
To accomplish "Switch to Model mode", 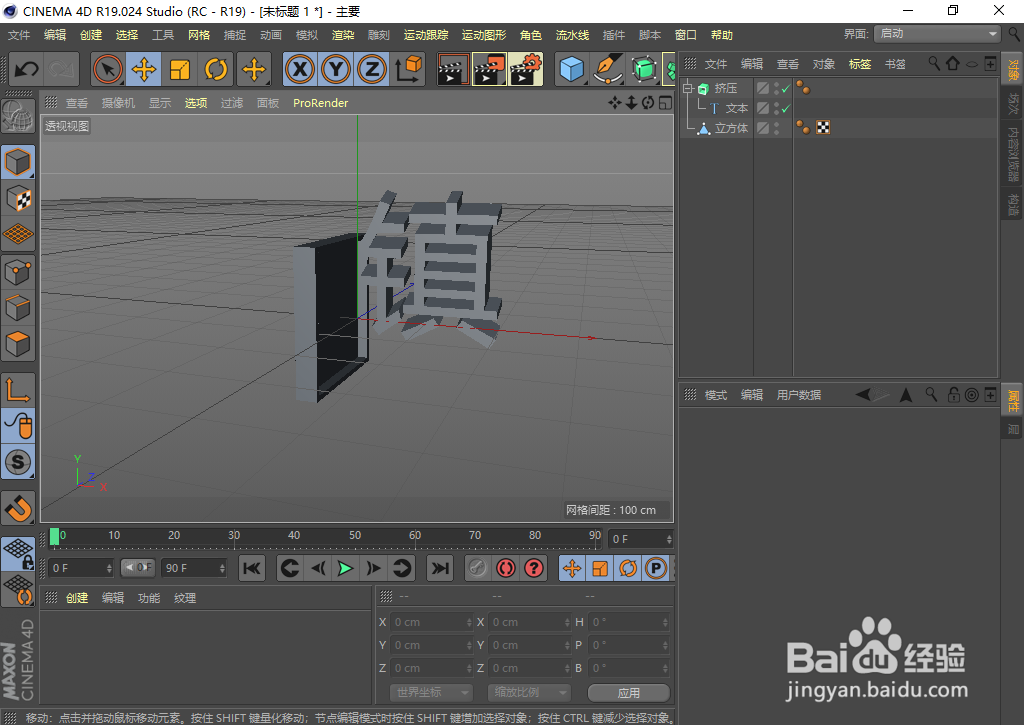I will [x=18, y=163].
